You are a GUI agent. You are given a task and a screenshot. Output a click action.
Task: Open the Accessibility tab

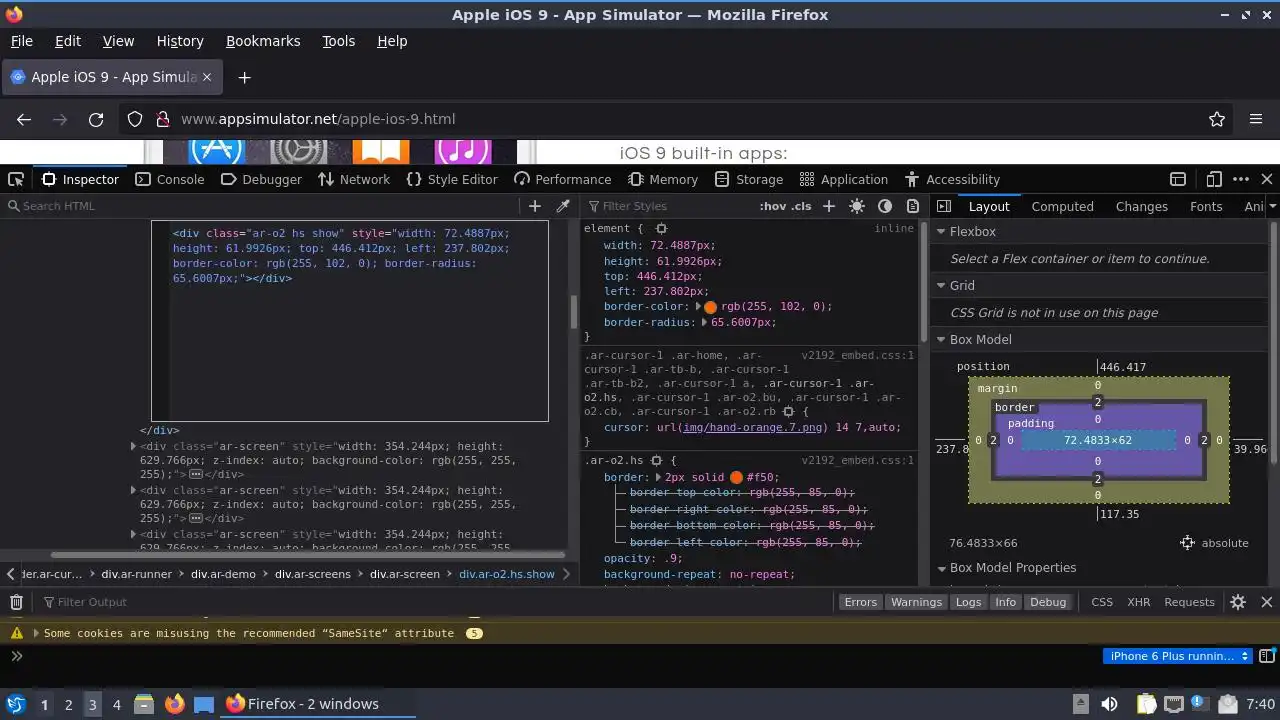tap(952, 179)
